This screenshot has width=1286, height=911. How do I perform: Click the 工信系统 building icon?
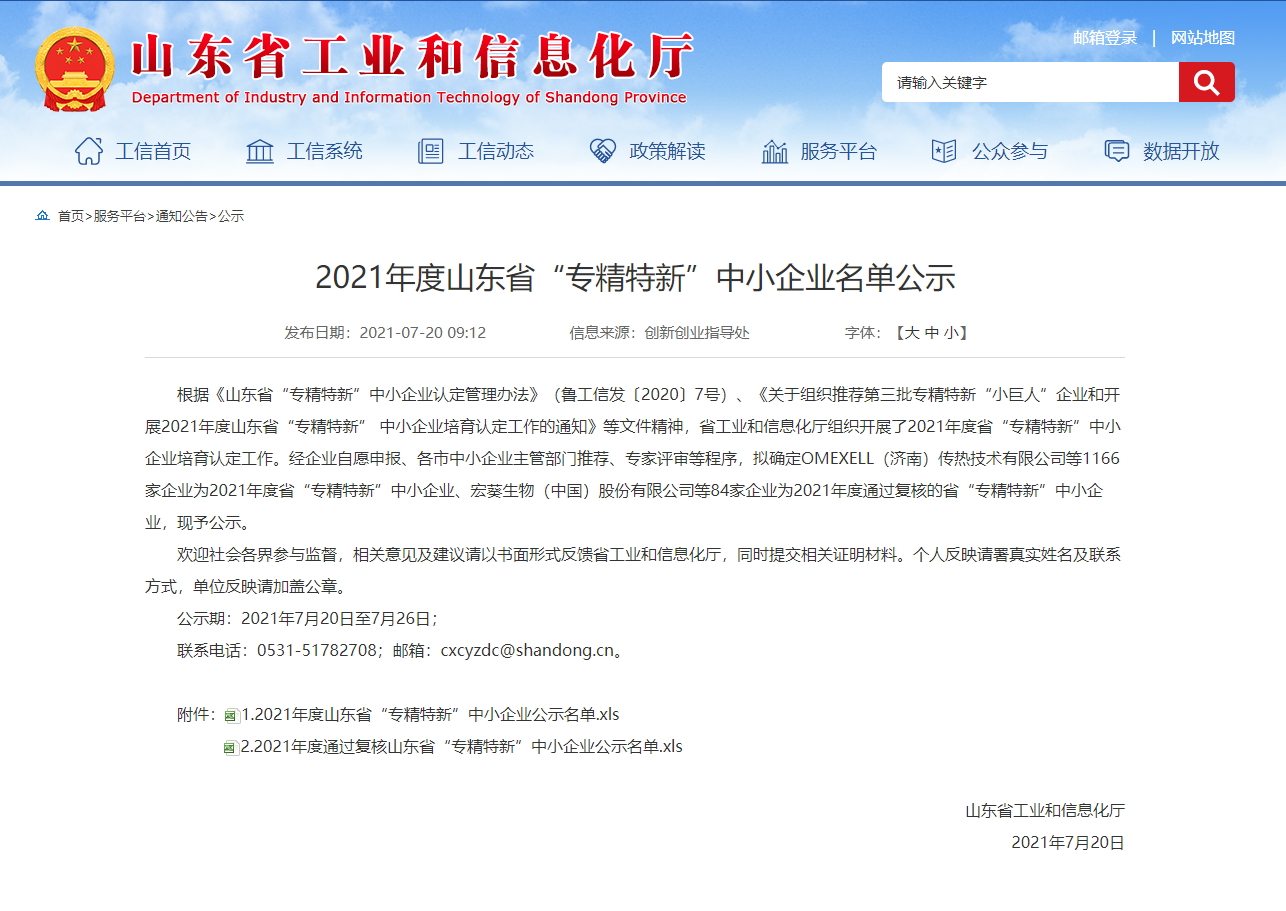258,150
